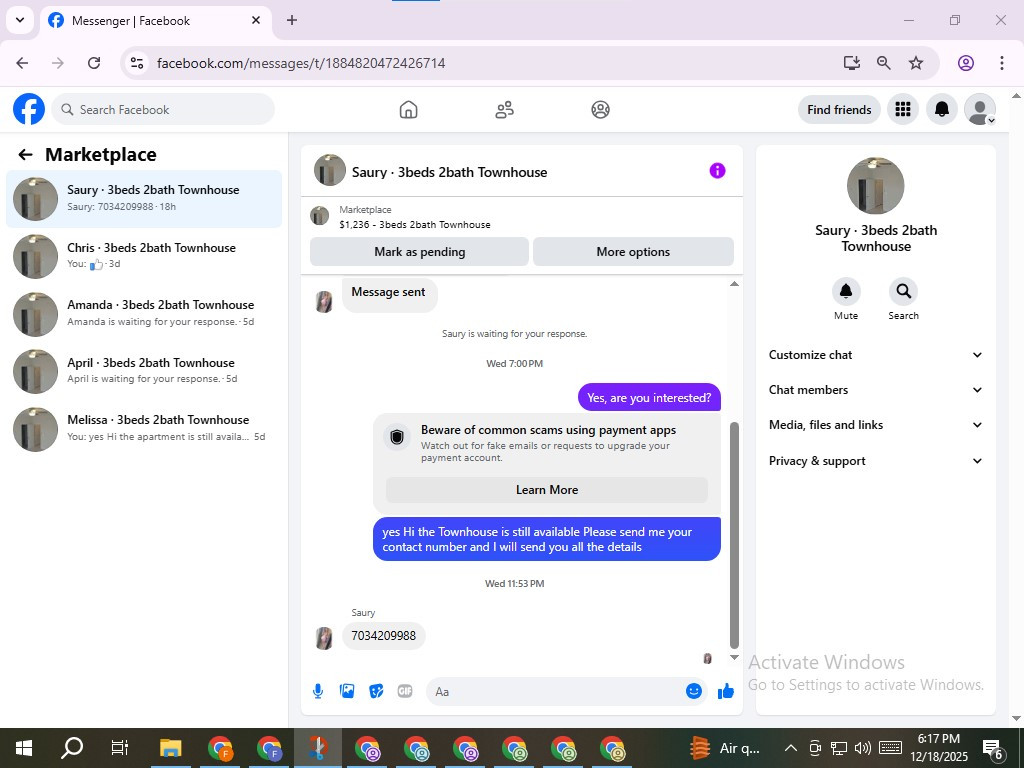Open the emoji picker smiley icon

point(694,691)
